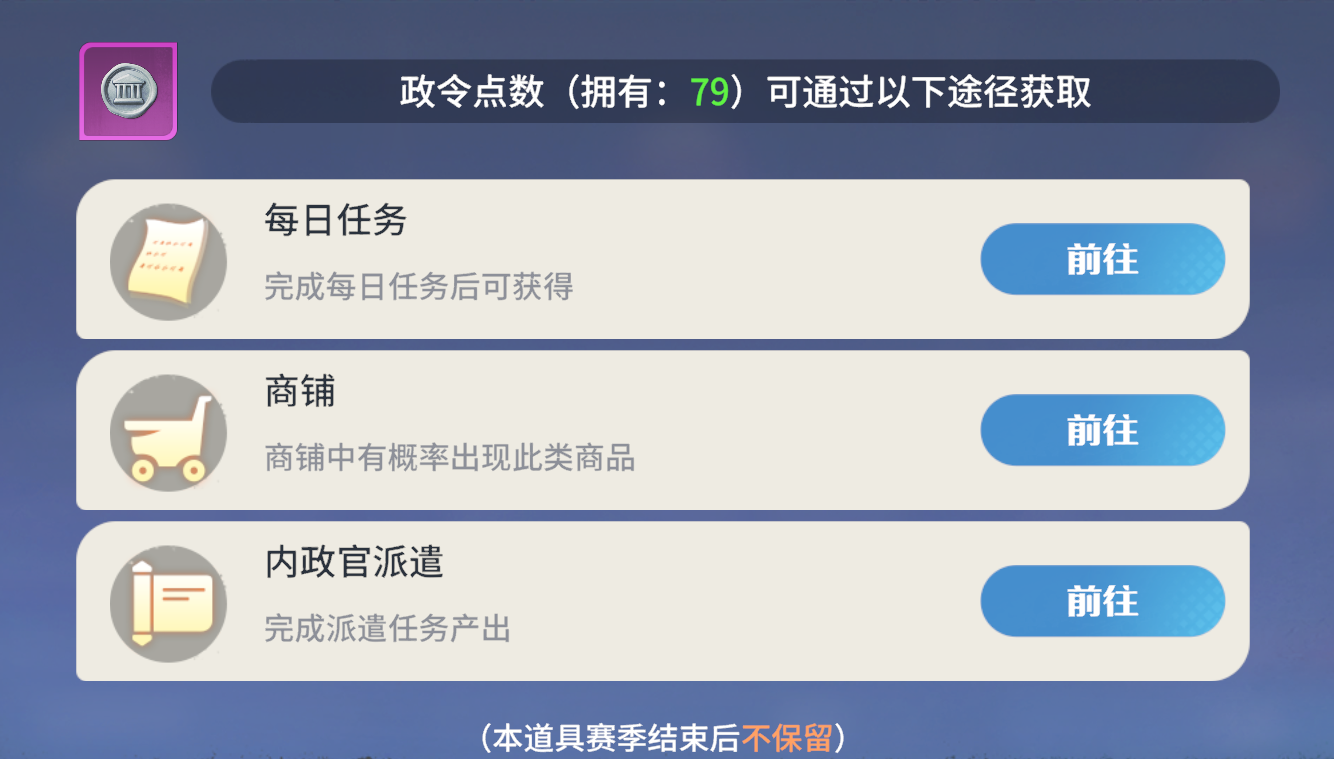The image size is (1334, 759).
Task: Select the 每日任务 title text
Action: click(335, 220)
